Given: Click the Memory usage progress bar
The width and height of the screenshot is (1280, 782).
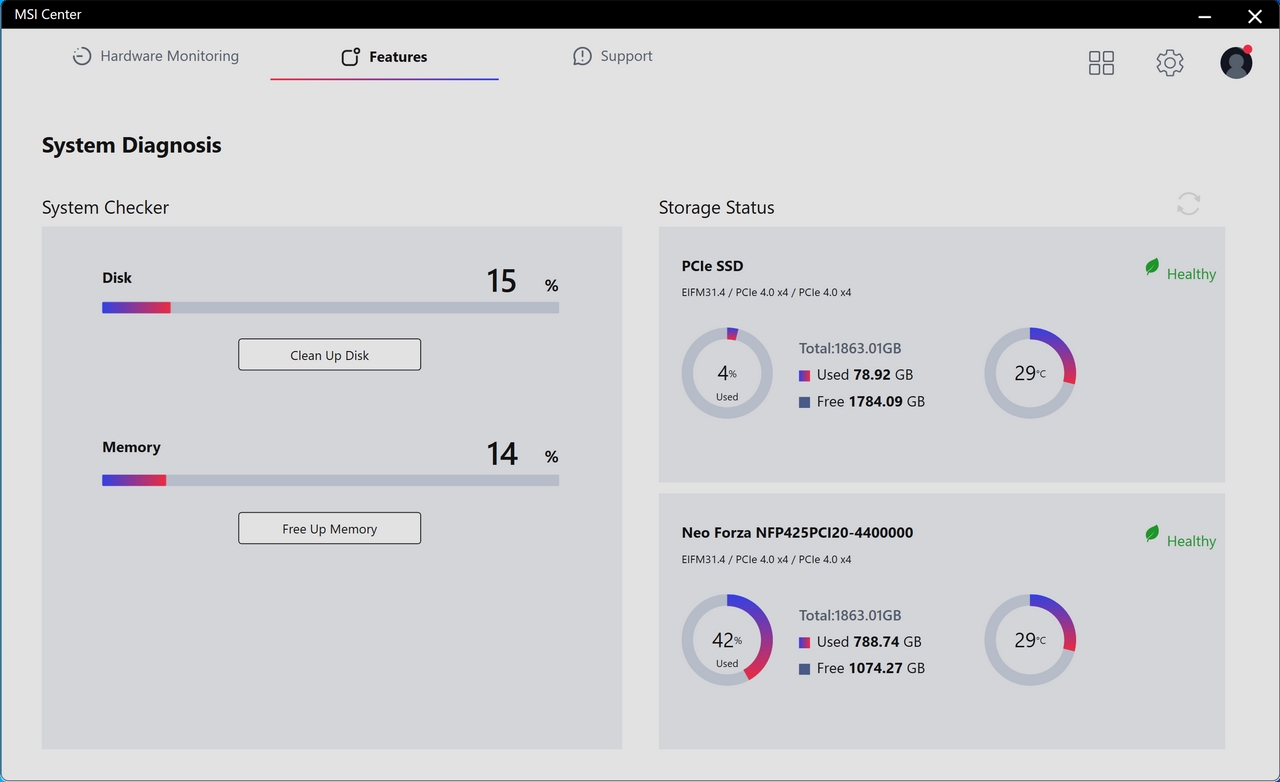Looking at the screenshot, I should [330, 481].
